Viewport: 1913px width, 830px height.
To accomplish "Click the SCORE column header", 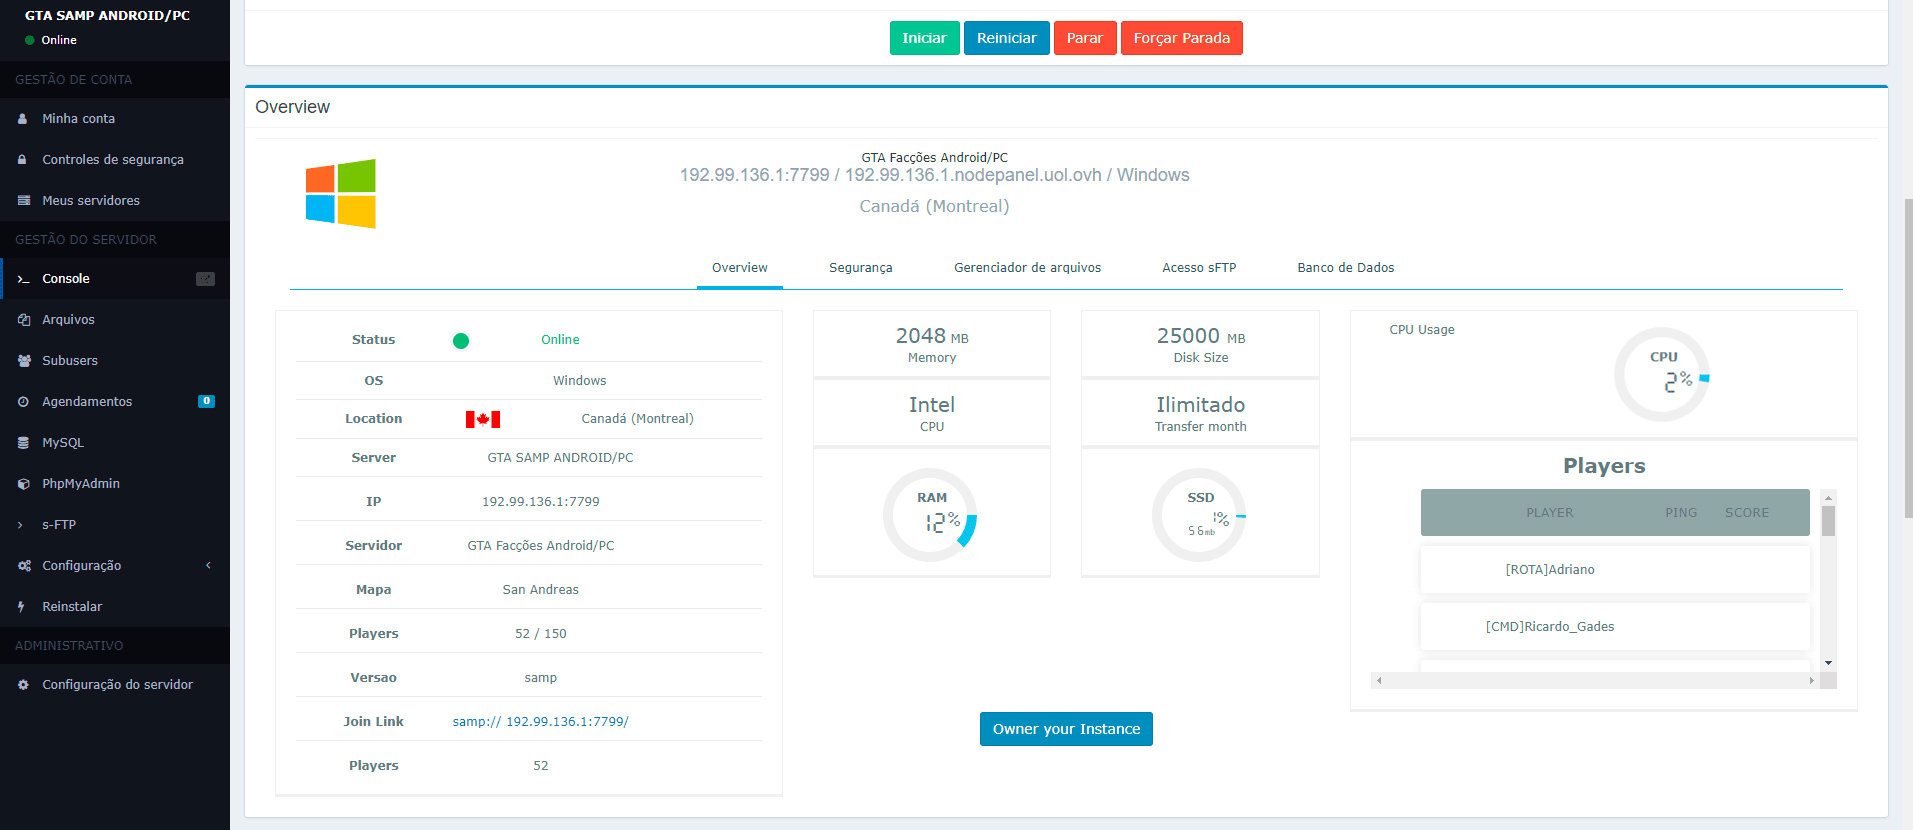I will tap(1747, 513).
